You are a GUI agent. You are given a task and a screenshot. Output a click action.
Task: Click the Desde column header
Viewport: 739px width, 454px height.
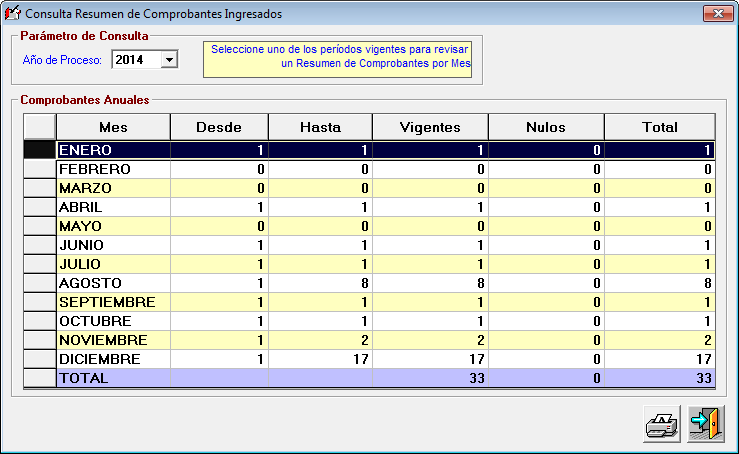pos(219,127)
